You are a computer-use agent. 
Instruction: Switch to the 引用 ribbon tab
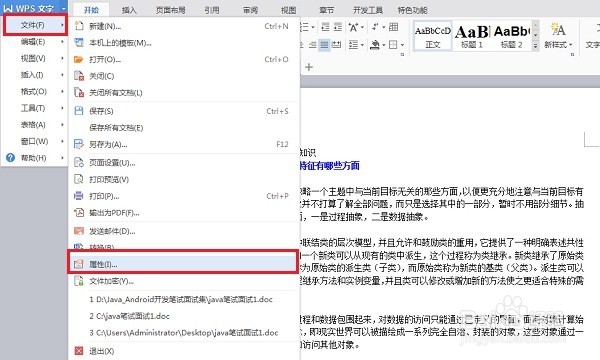[212, 10]
